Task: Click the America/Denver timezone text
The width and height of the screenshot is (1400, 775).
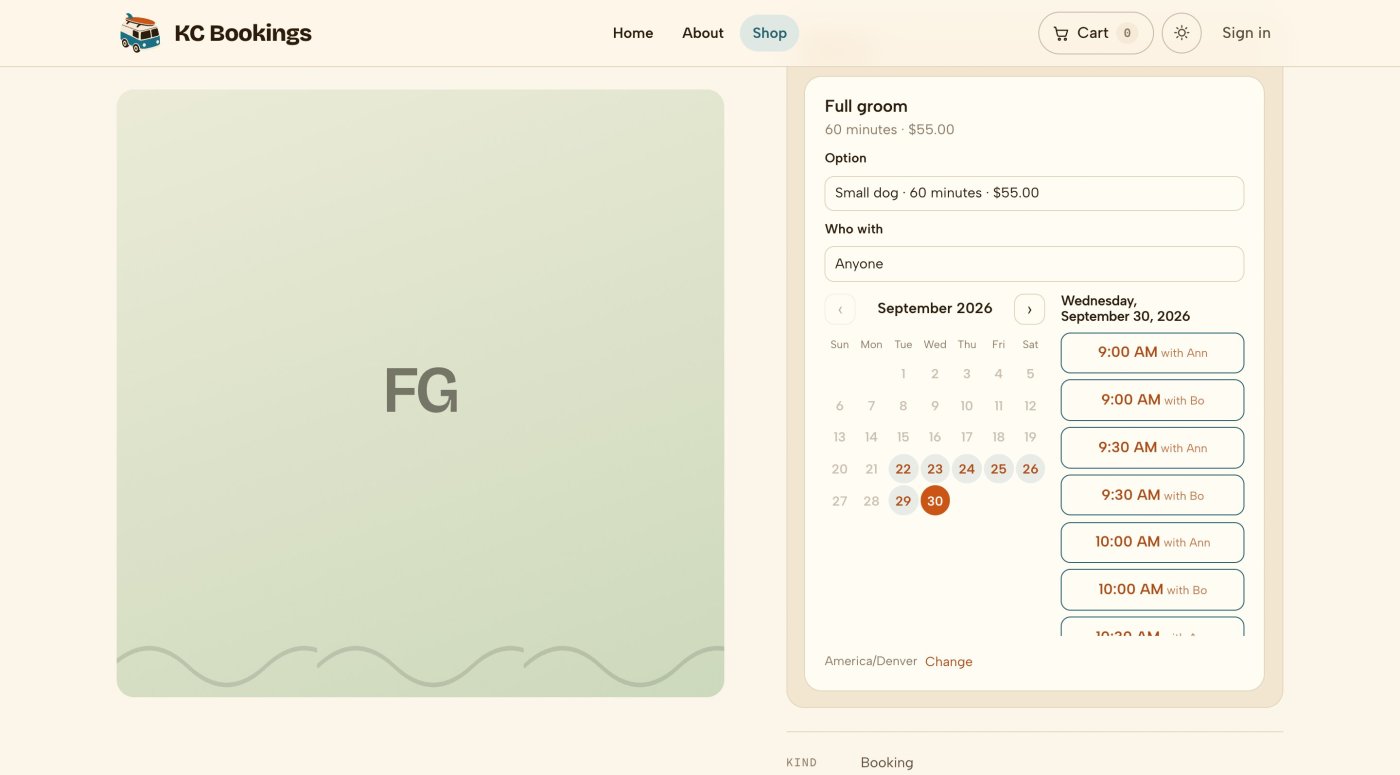Action: click(x=871, y=661)
